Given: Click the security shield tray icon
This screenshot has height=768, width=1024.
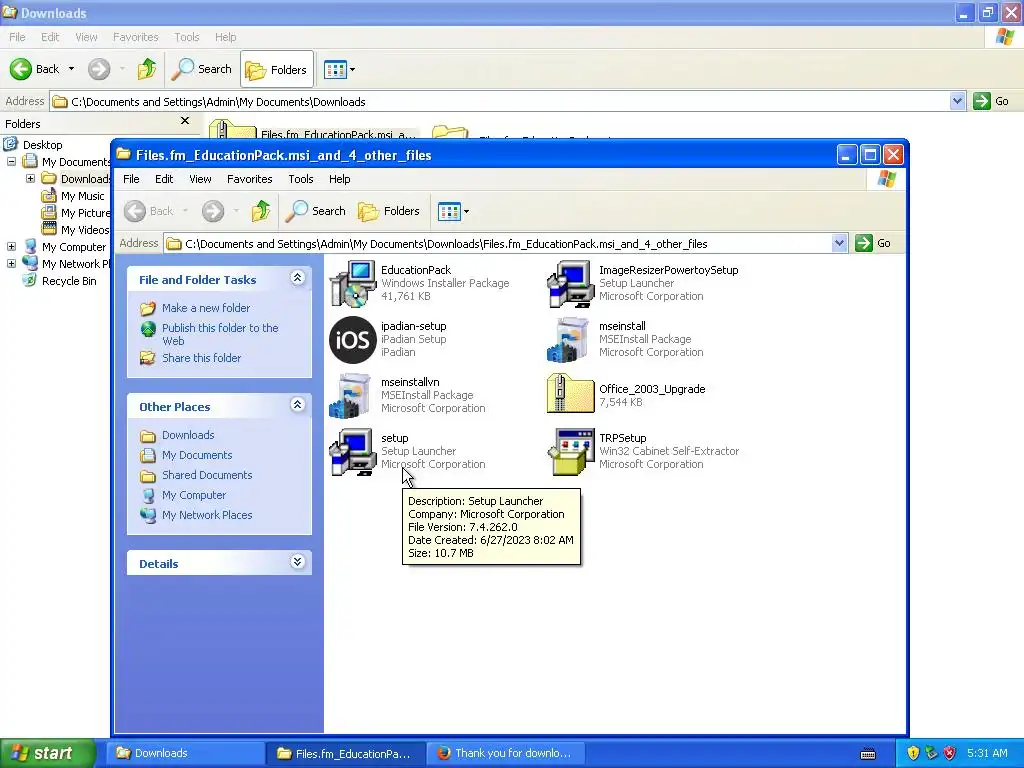Looking at the screenshot, I should 913,753.
